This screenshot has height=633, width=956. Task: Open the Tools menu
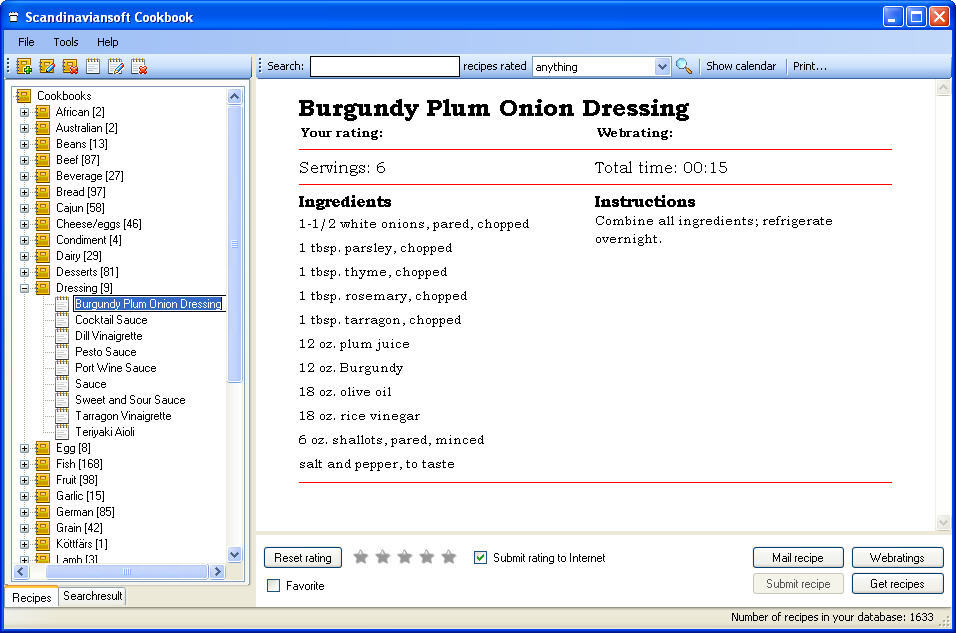(x=66, y=42)
